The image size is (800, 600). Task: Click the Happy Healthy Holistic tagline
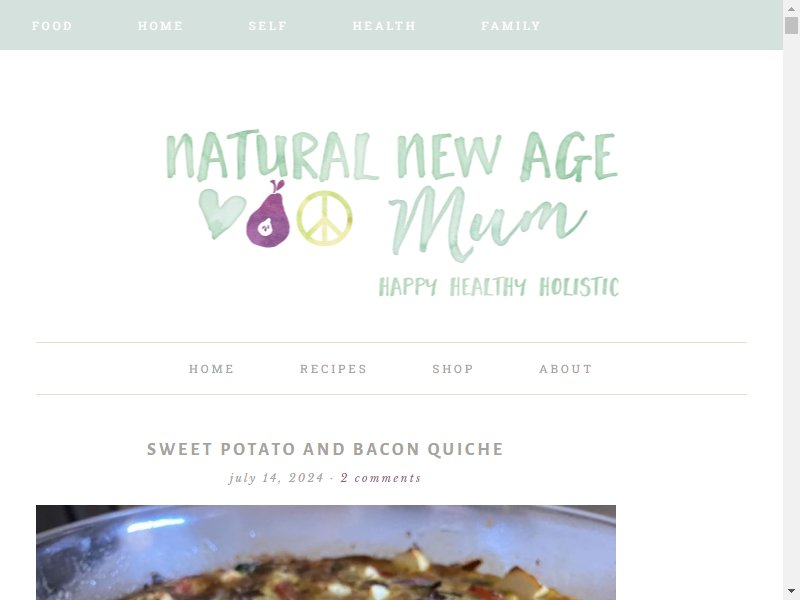click(x=498, y=287)
